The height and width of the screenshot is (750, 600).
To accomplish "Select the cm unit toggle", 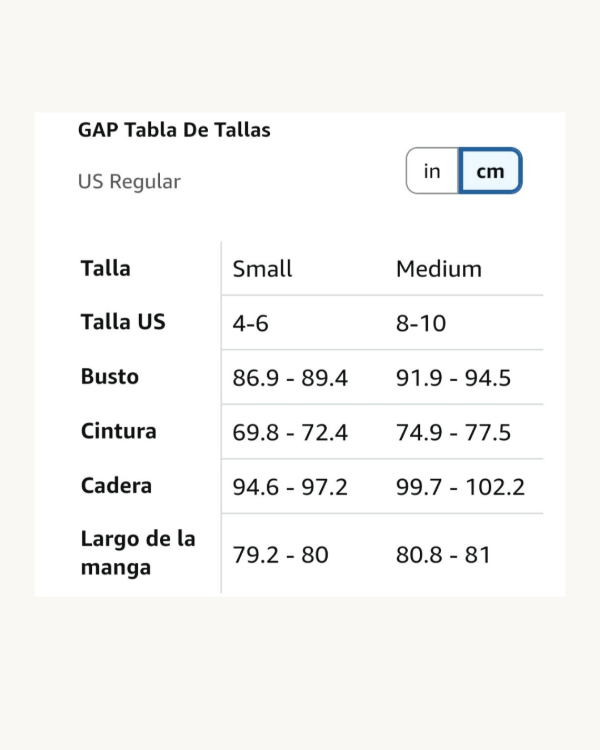I will (490, 171).
